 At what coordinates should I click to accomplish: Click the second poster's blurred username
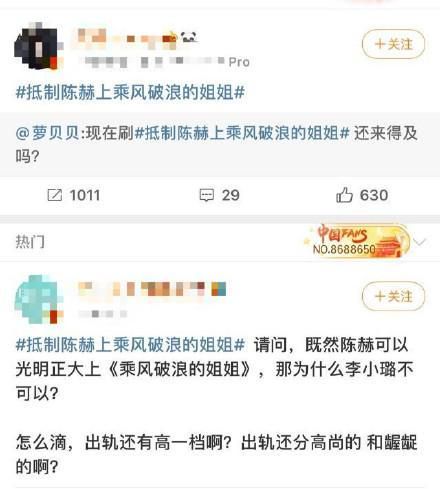point(152,289)
